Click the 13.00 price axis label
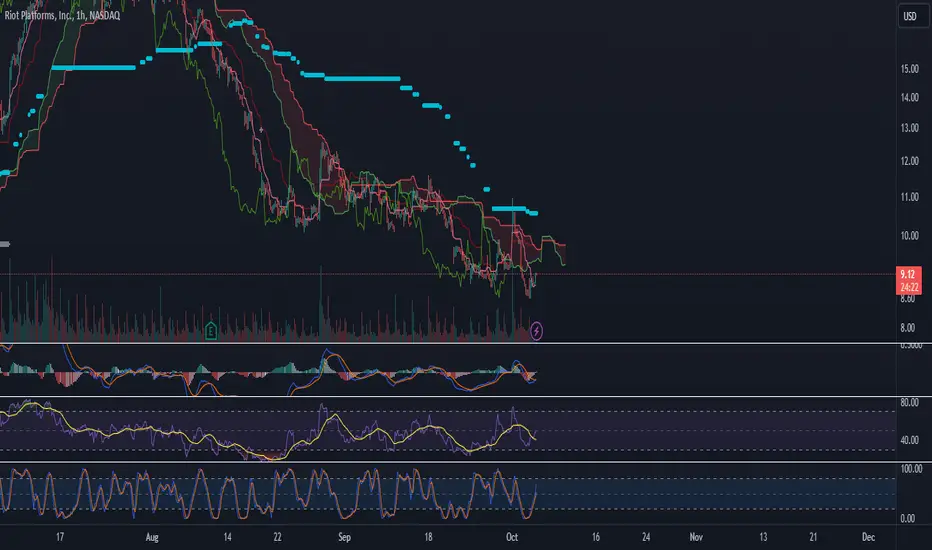This screenshot has width=932, height=550. point(909,128)
